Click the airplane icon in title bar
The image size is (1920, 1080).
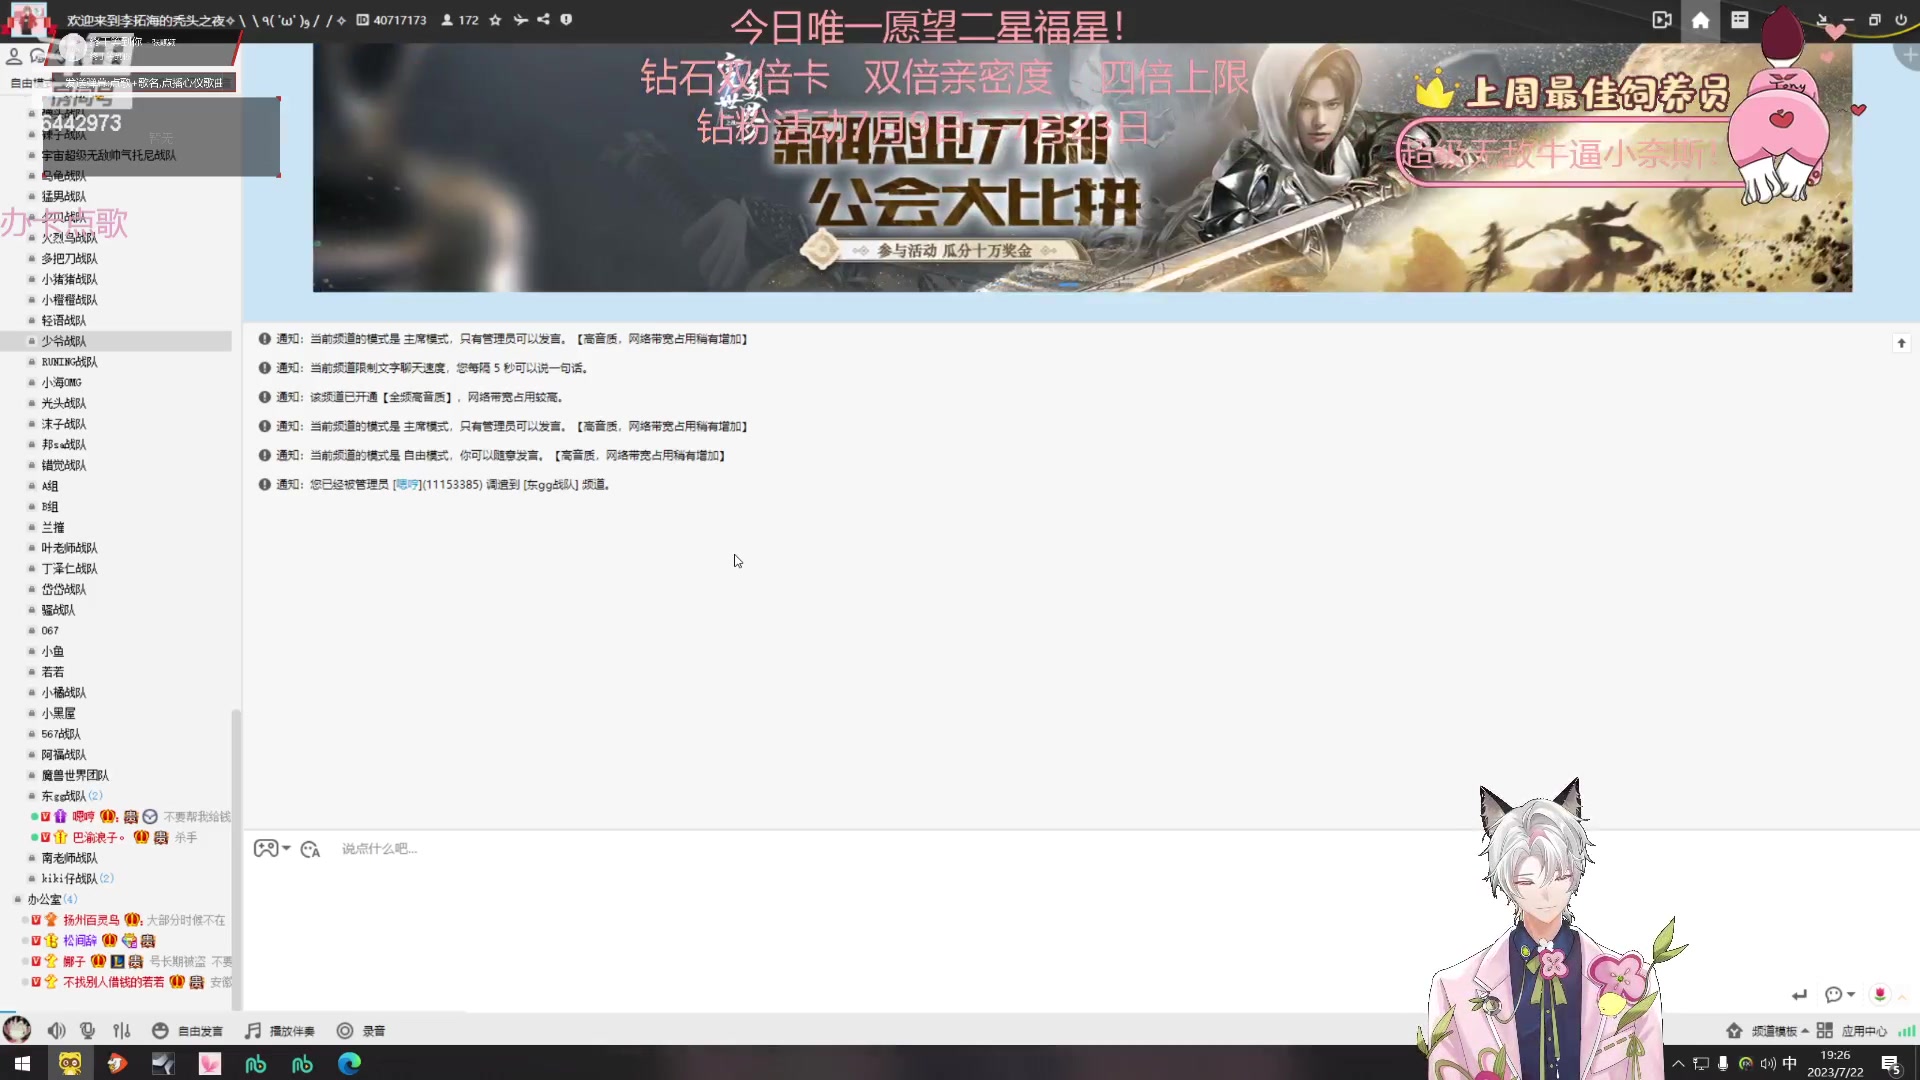[x=520, y=20]
